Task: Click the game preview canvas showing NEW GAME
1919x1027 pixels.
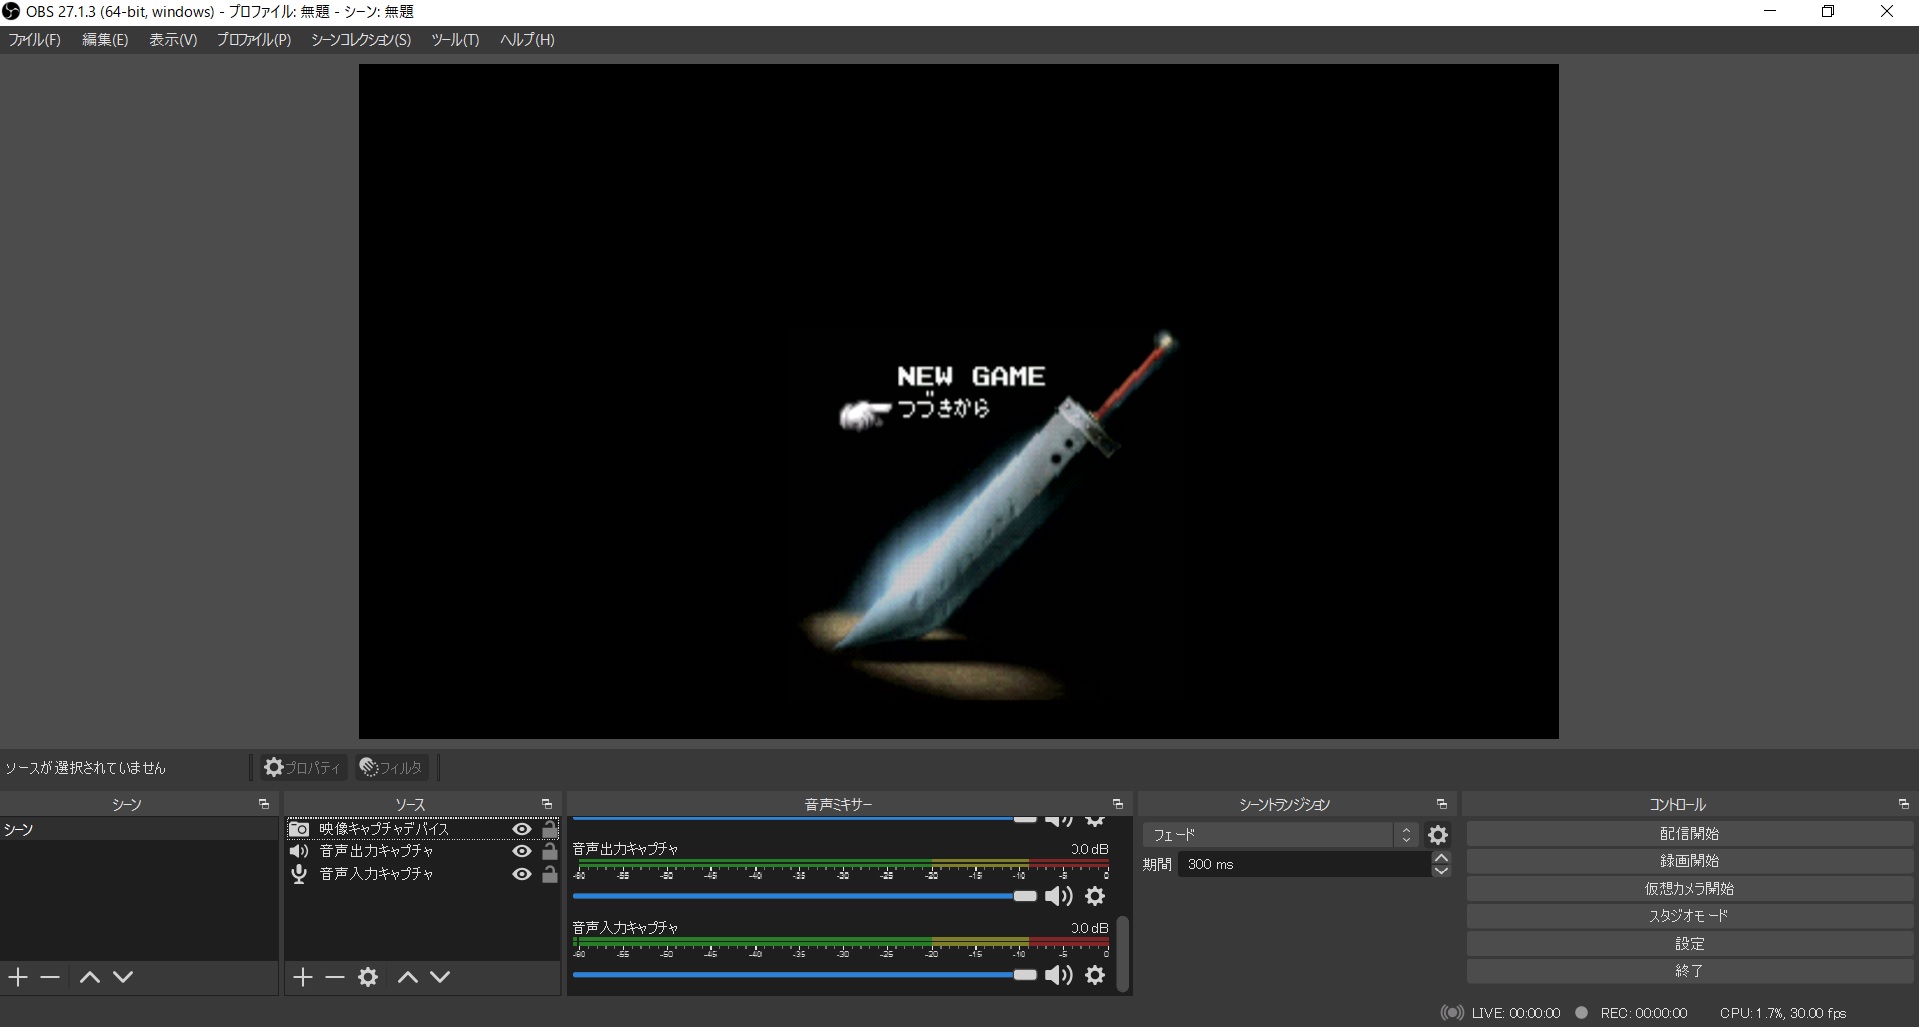Action: tap(959, 402)
